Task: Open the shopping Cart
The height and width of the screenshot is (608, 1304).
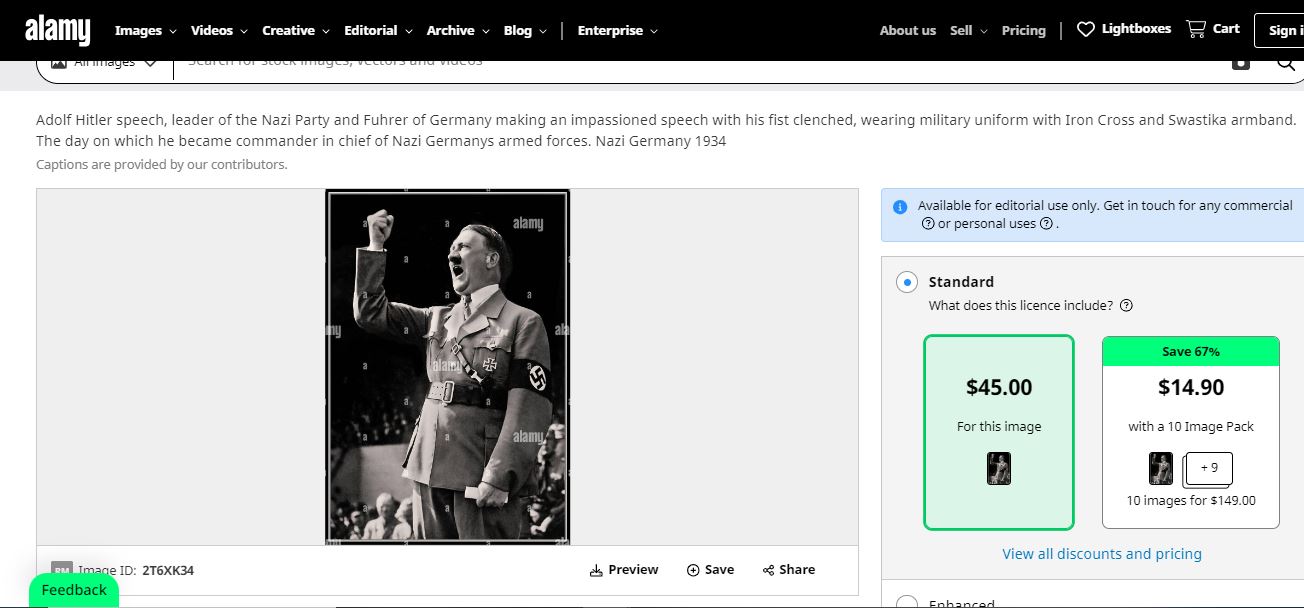Action: (x=1196, y=29)
